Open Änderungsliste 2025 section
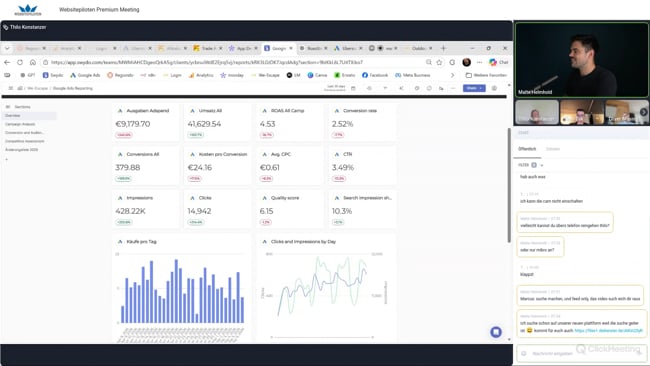Viewport: 650px width, 366px height. click(22, 150)
